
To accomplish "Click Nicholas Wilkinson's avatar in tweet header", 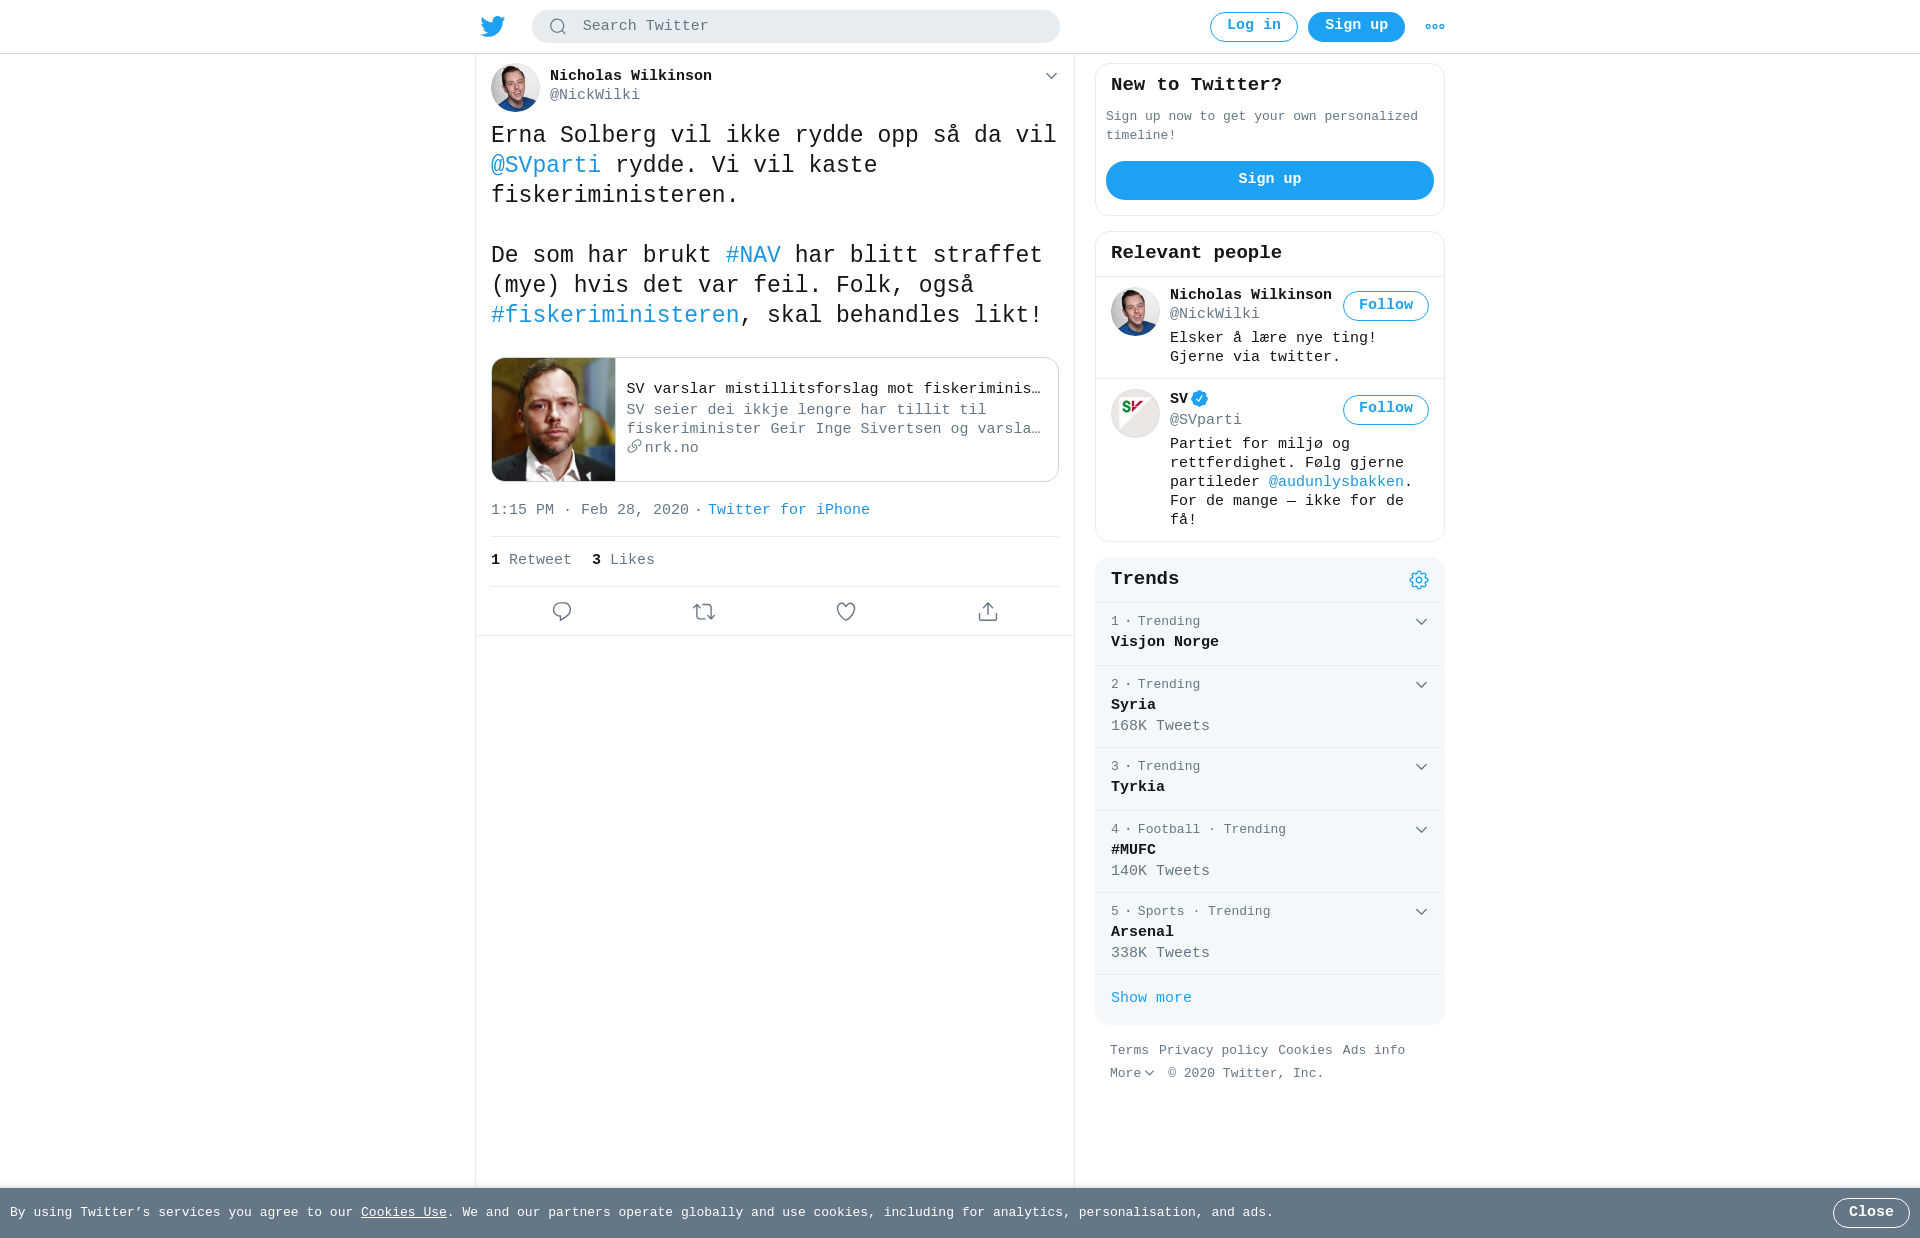I will click(x=515, y=87).
